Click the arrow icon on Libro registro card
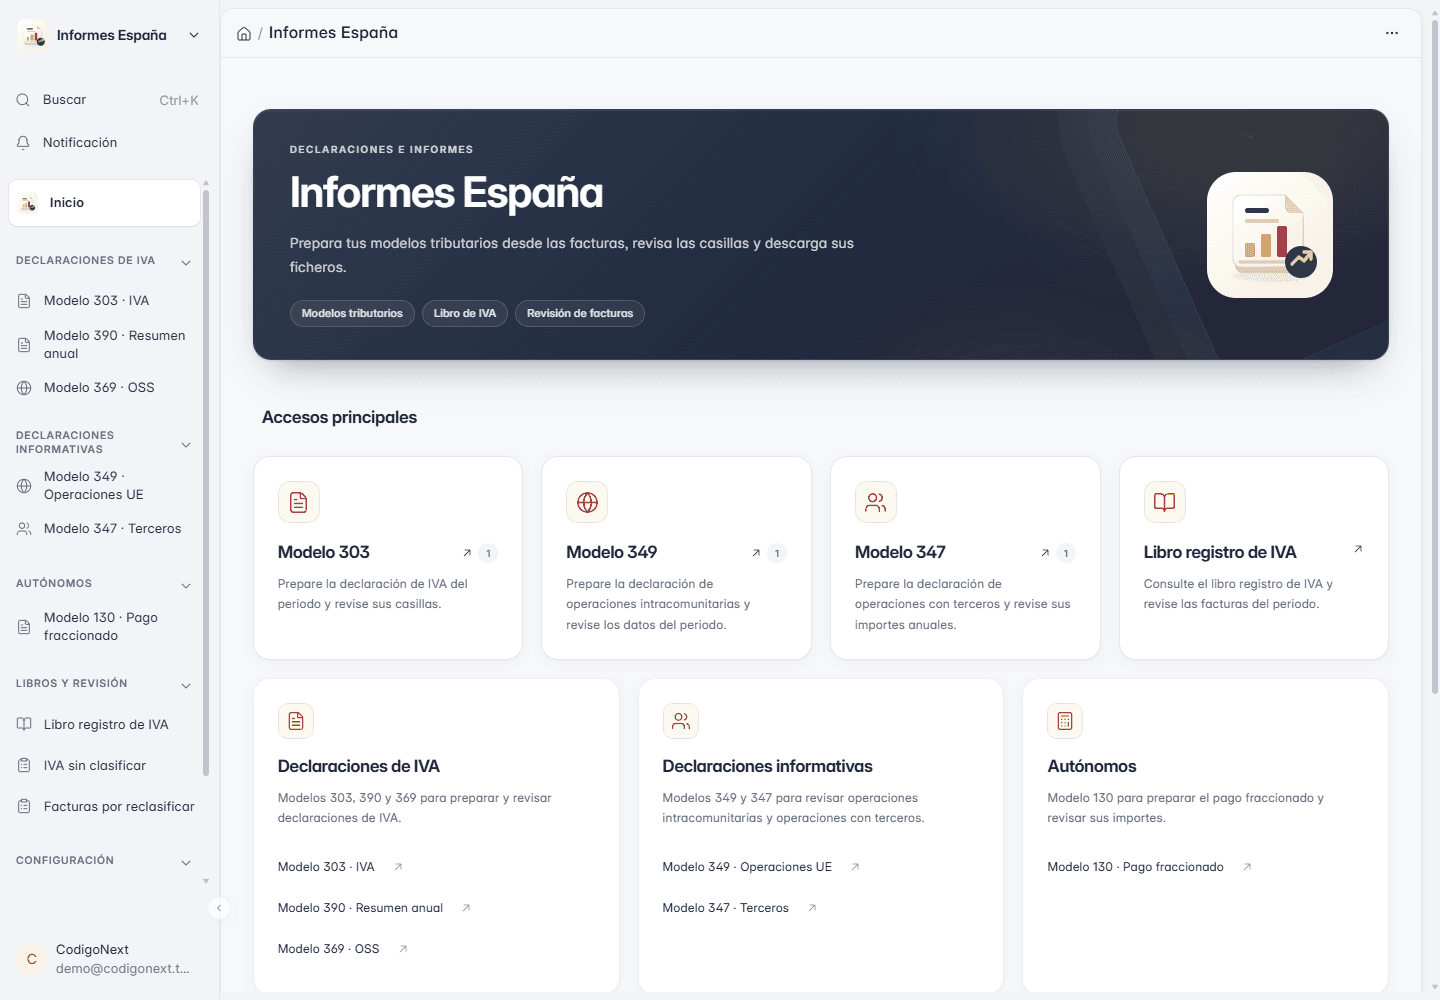Viewport: 1440px width, 1000px height. 1358,549
